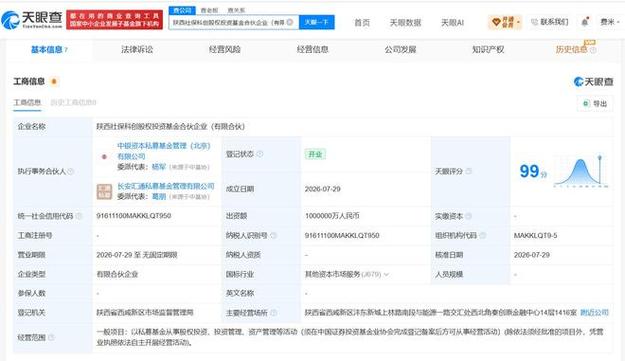Click help icon beside 历史信息 tab
The image size is (625, 361).
pos(593,50)
